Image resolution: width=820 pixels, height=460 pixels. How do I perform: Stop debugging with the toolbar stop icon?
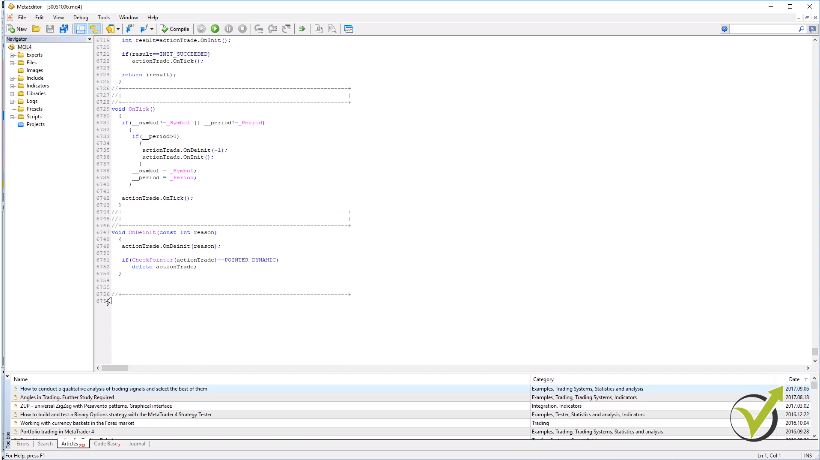pos(243,29)
